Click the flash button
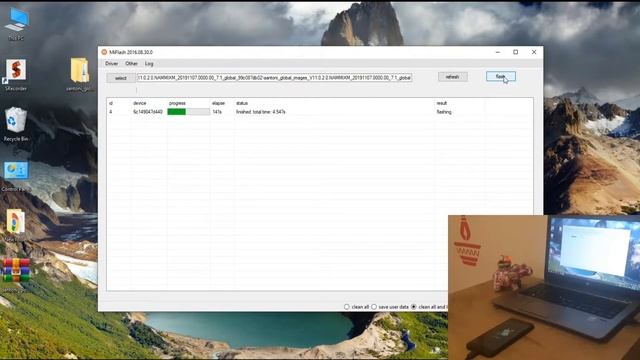This screenshot has width=640, height=360. point(501,76)
